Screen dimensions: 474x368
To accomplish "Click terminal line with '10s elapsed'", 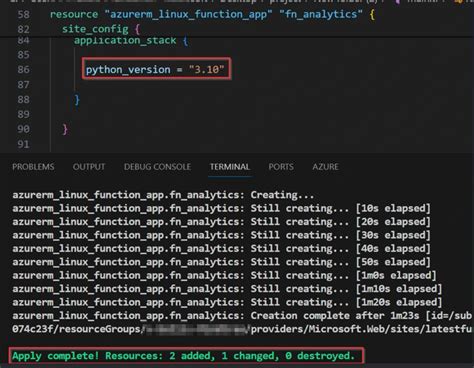I will pos(221,209).
